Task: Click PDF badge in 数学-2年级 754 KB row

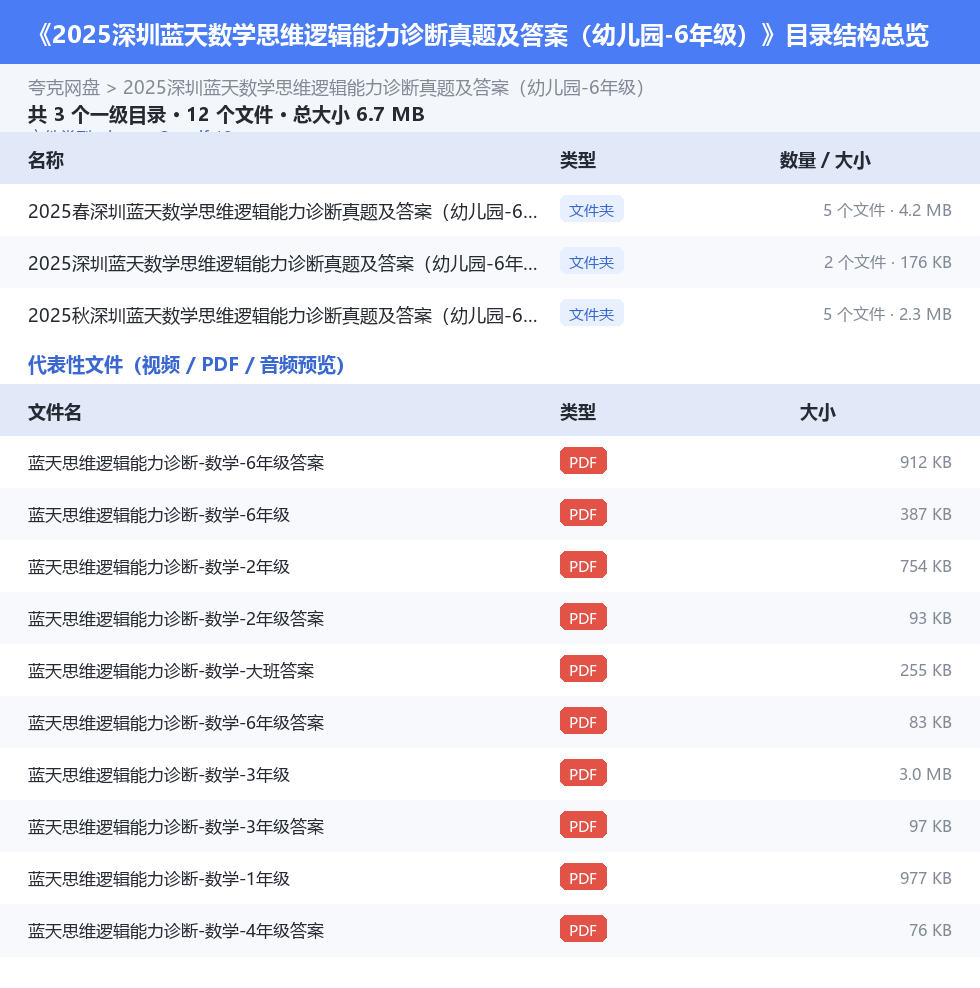Action: pyautogui.click(x=583, y=565)
